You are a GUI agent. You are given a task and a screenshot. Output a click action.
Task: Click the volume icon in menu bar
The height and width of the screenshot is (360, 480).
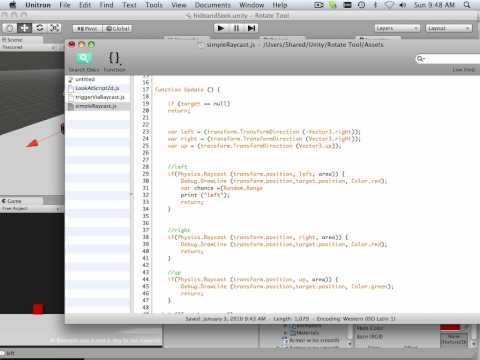(402, 5)
